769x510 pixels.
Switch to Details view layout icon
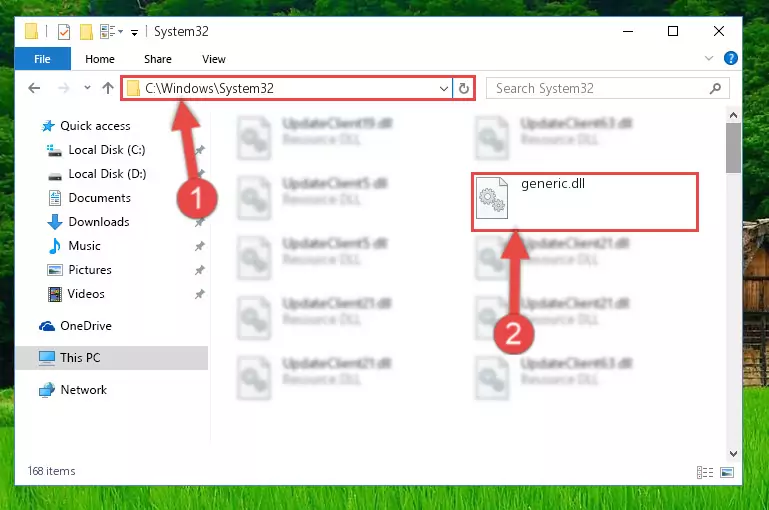pos(705,472)
